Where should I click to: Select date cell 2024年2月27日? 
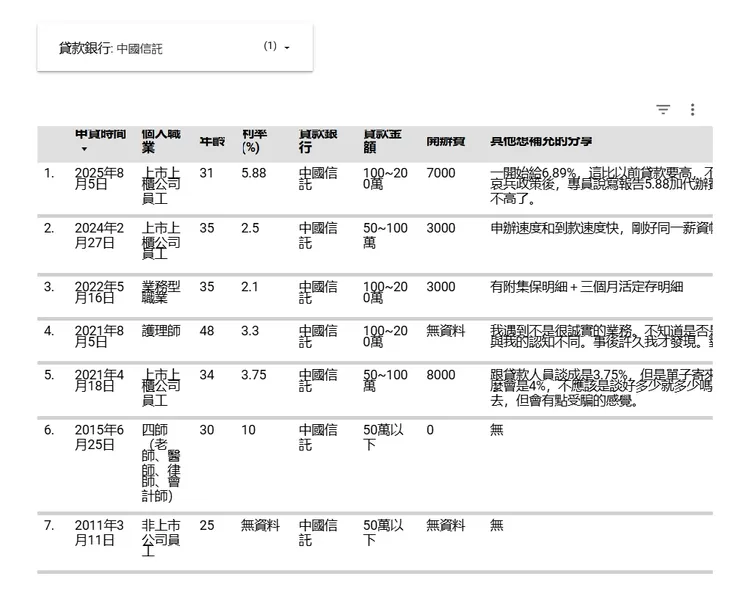coord(99,235)
